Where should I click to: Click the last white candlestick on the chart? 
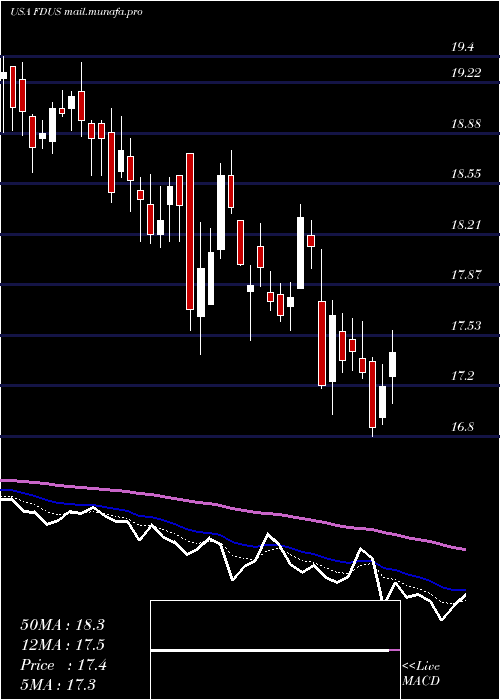click(392, 364)
